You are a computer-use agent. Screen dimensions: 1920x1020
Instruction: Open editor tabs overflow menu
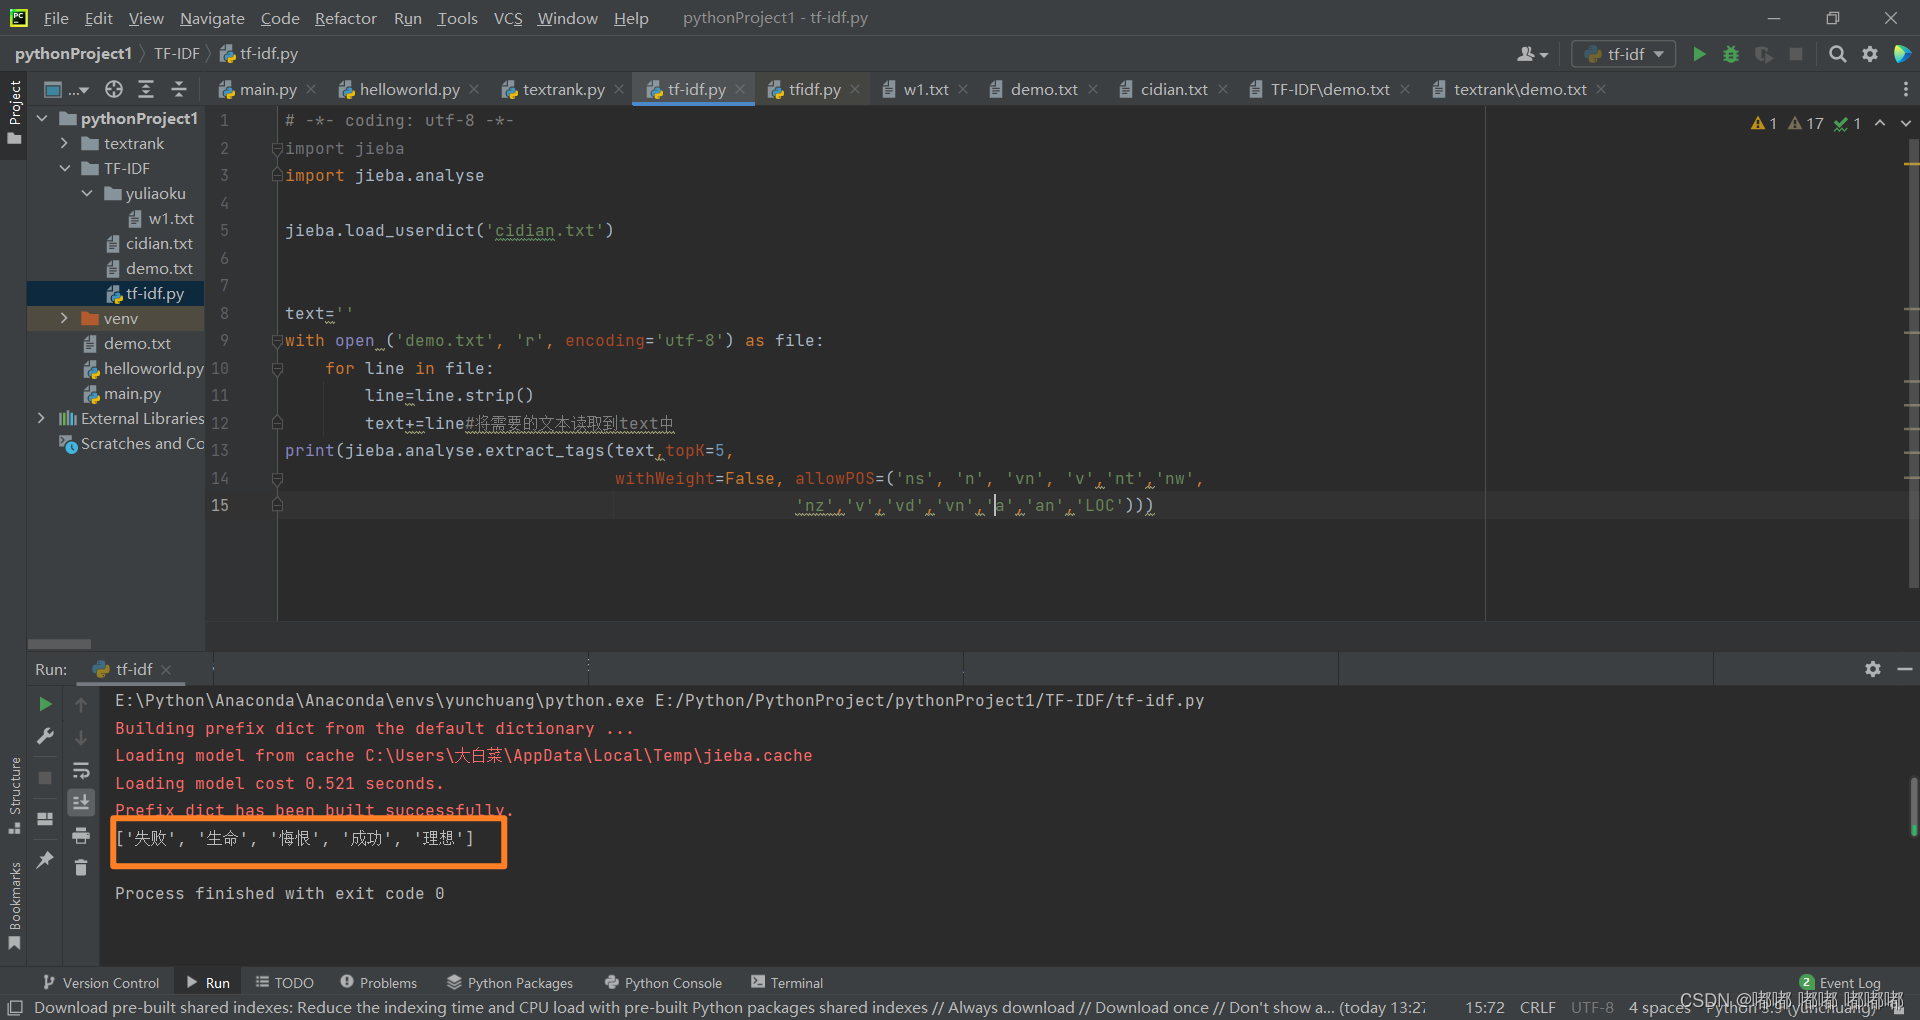(x=1905, y=89)
